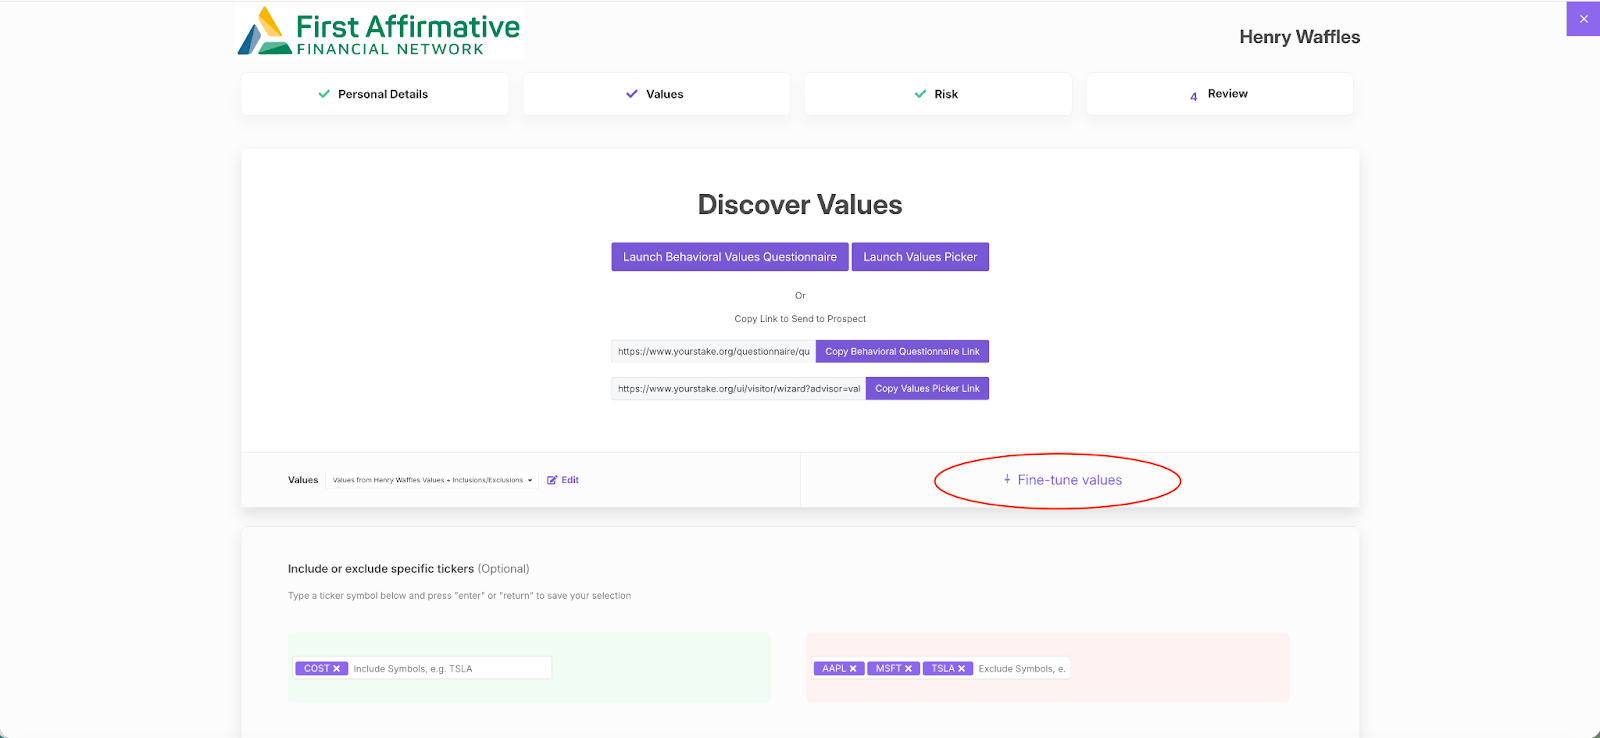
Task: Remove the COST ticker tag
Action: click(337, 669)
